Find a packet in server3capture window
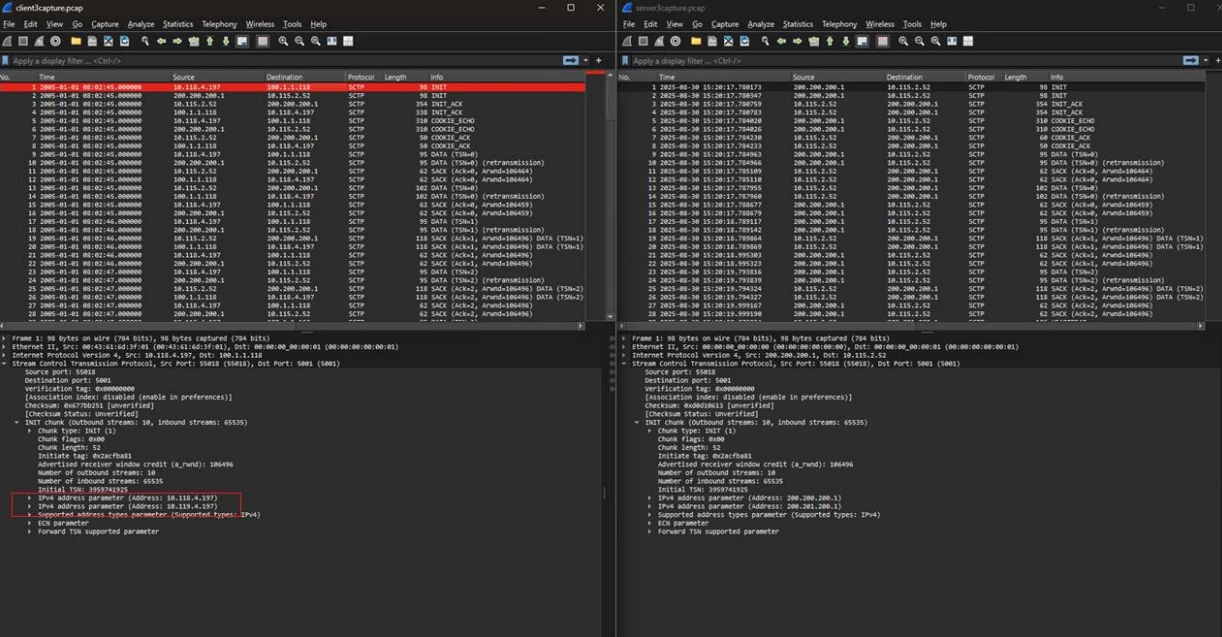The width and height of the screenshot is (1222, 637). (x=765, y=41)
